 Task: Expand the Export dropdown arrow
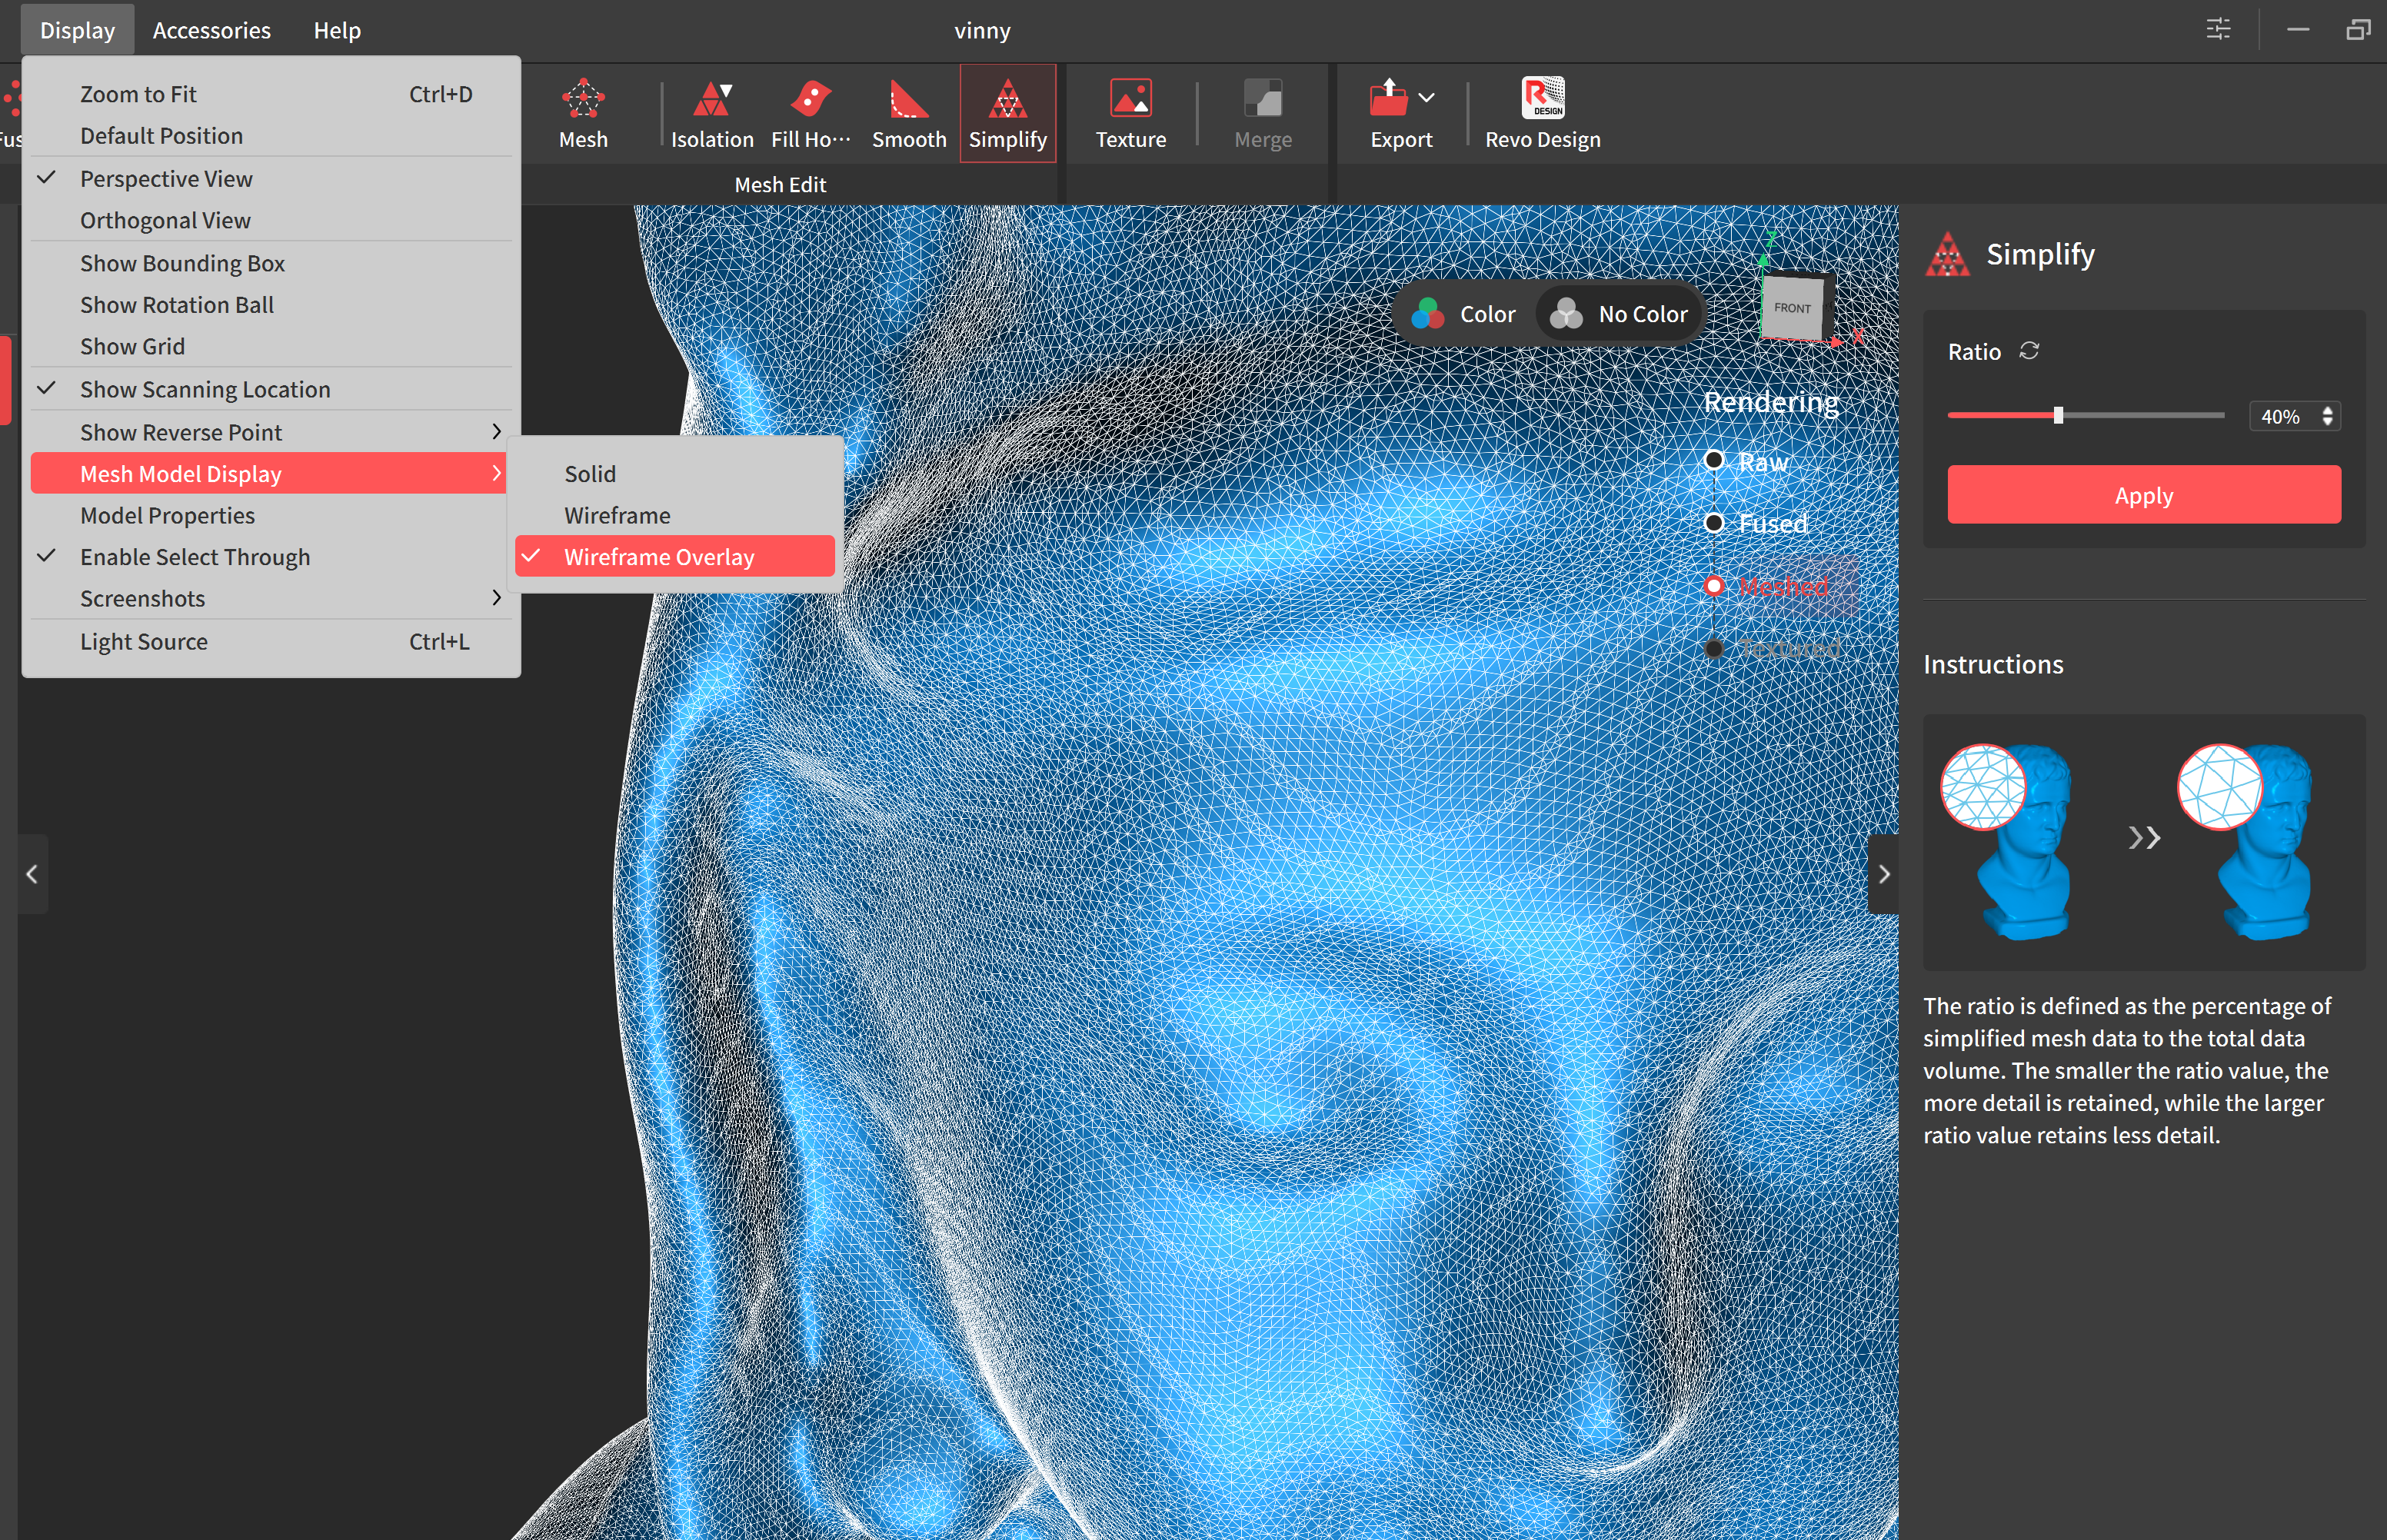(x=1427, y=98)
